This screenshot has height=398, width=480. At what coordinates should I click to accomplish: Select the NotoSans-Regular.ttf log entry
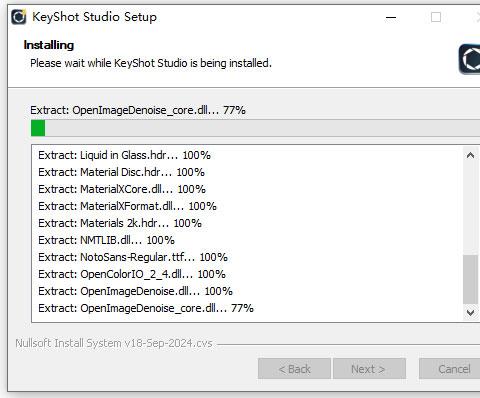coord(133,257)
